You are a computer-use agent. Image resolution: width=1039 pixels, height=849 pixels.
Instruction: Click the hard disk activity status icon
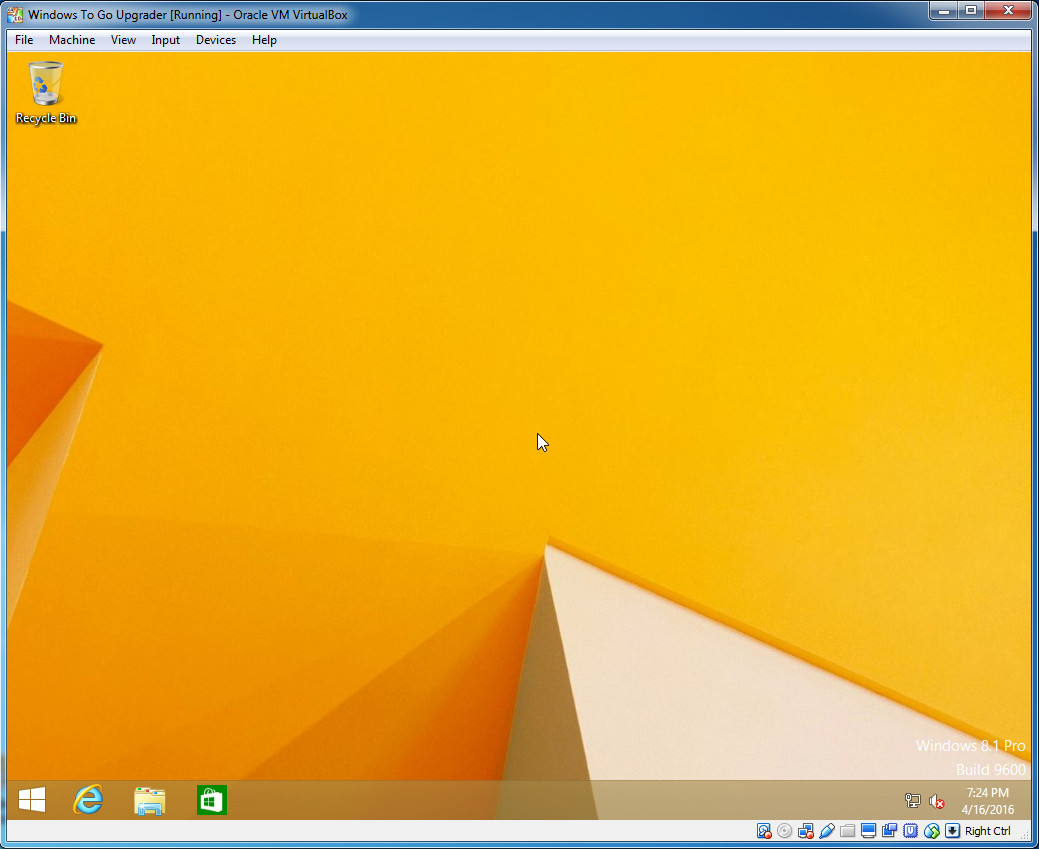764,831
